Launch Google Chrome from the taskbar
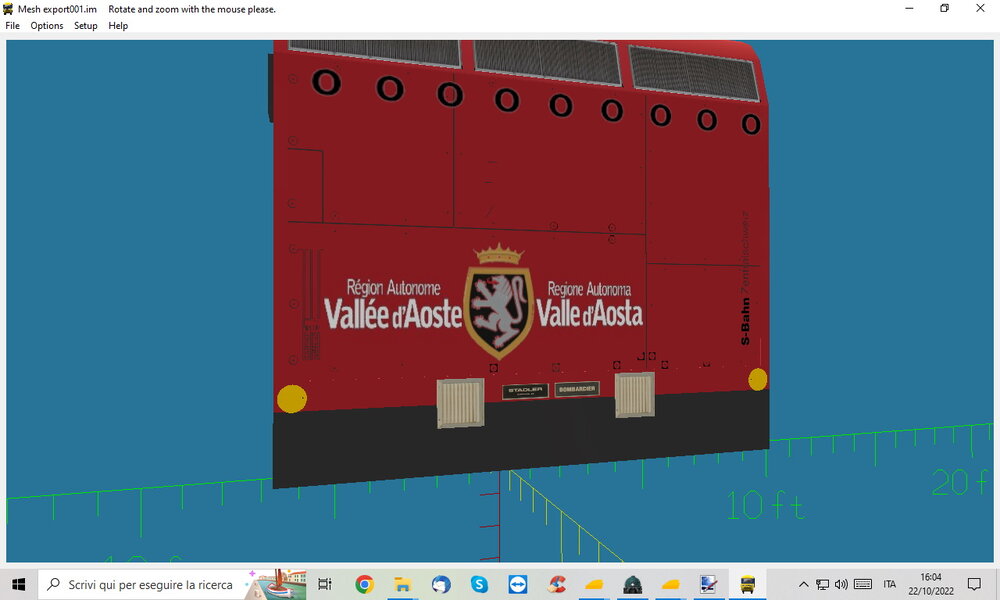The image size is (1000, 600). 364,584
